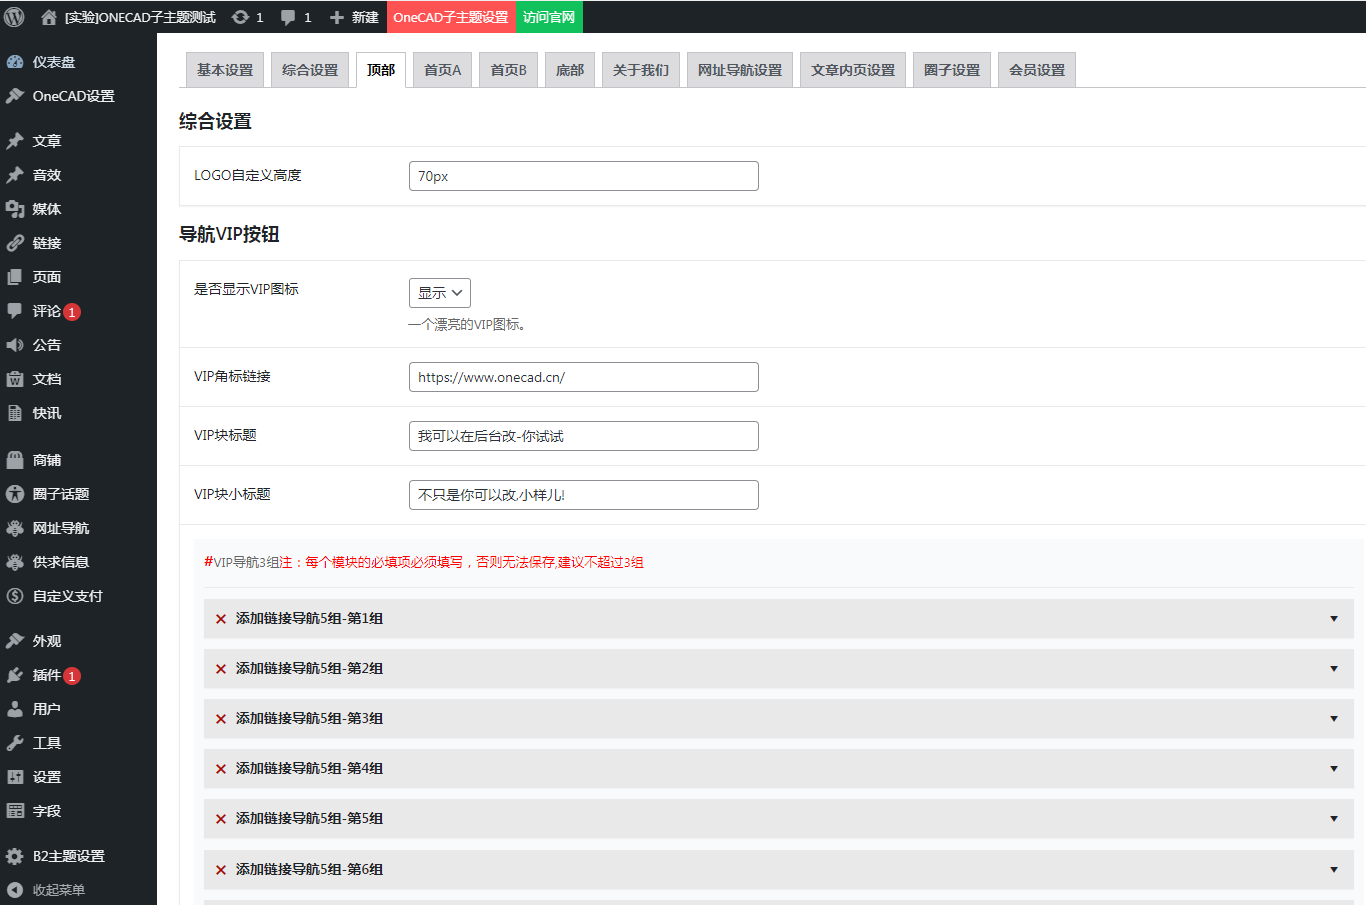
Task: Click the 插件 plug icon
Action: click(x=15, y=675)
